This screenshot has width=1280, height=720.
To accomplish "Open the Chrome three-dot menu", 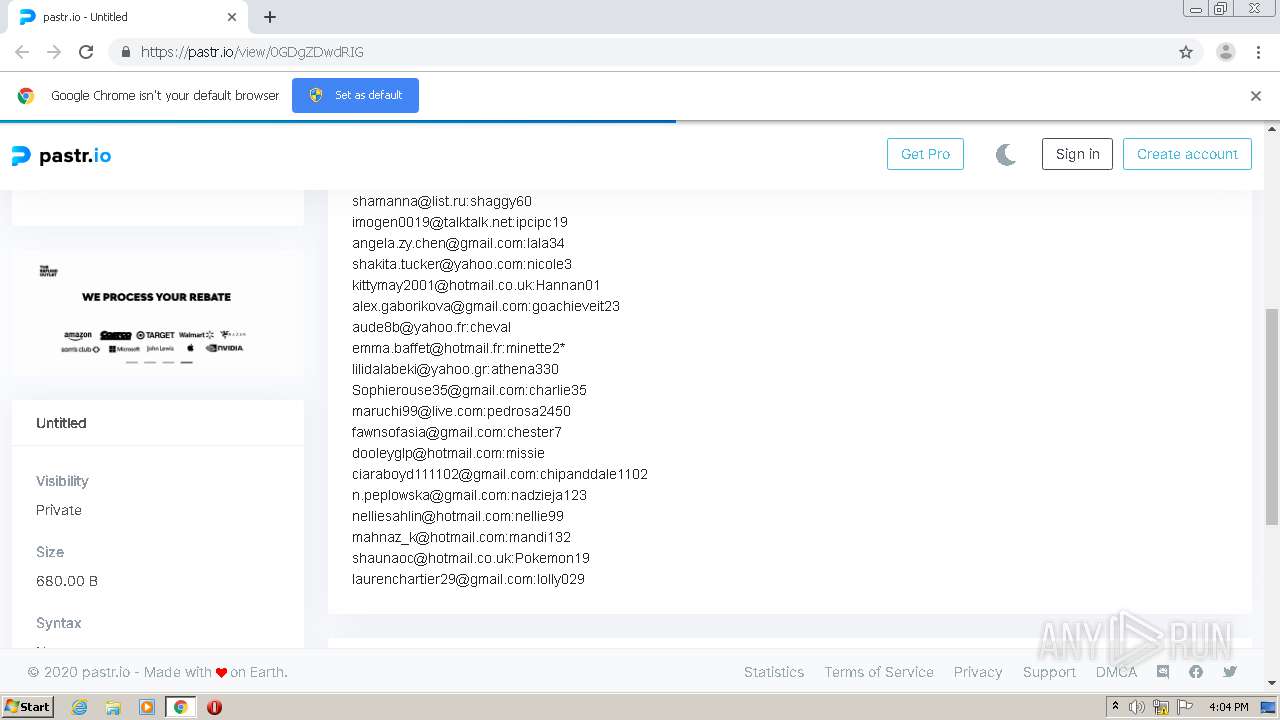I will tap(1258, 52).
